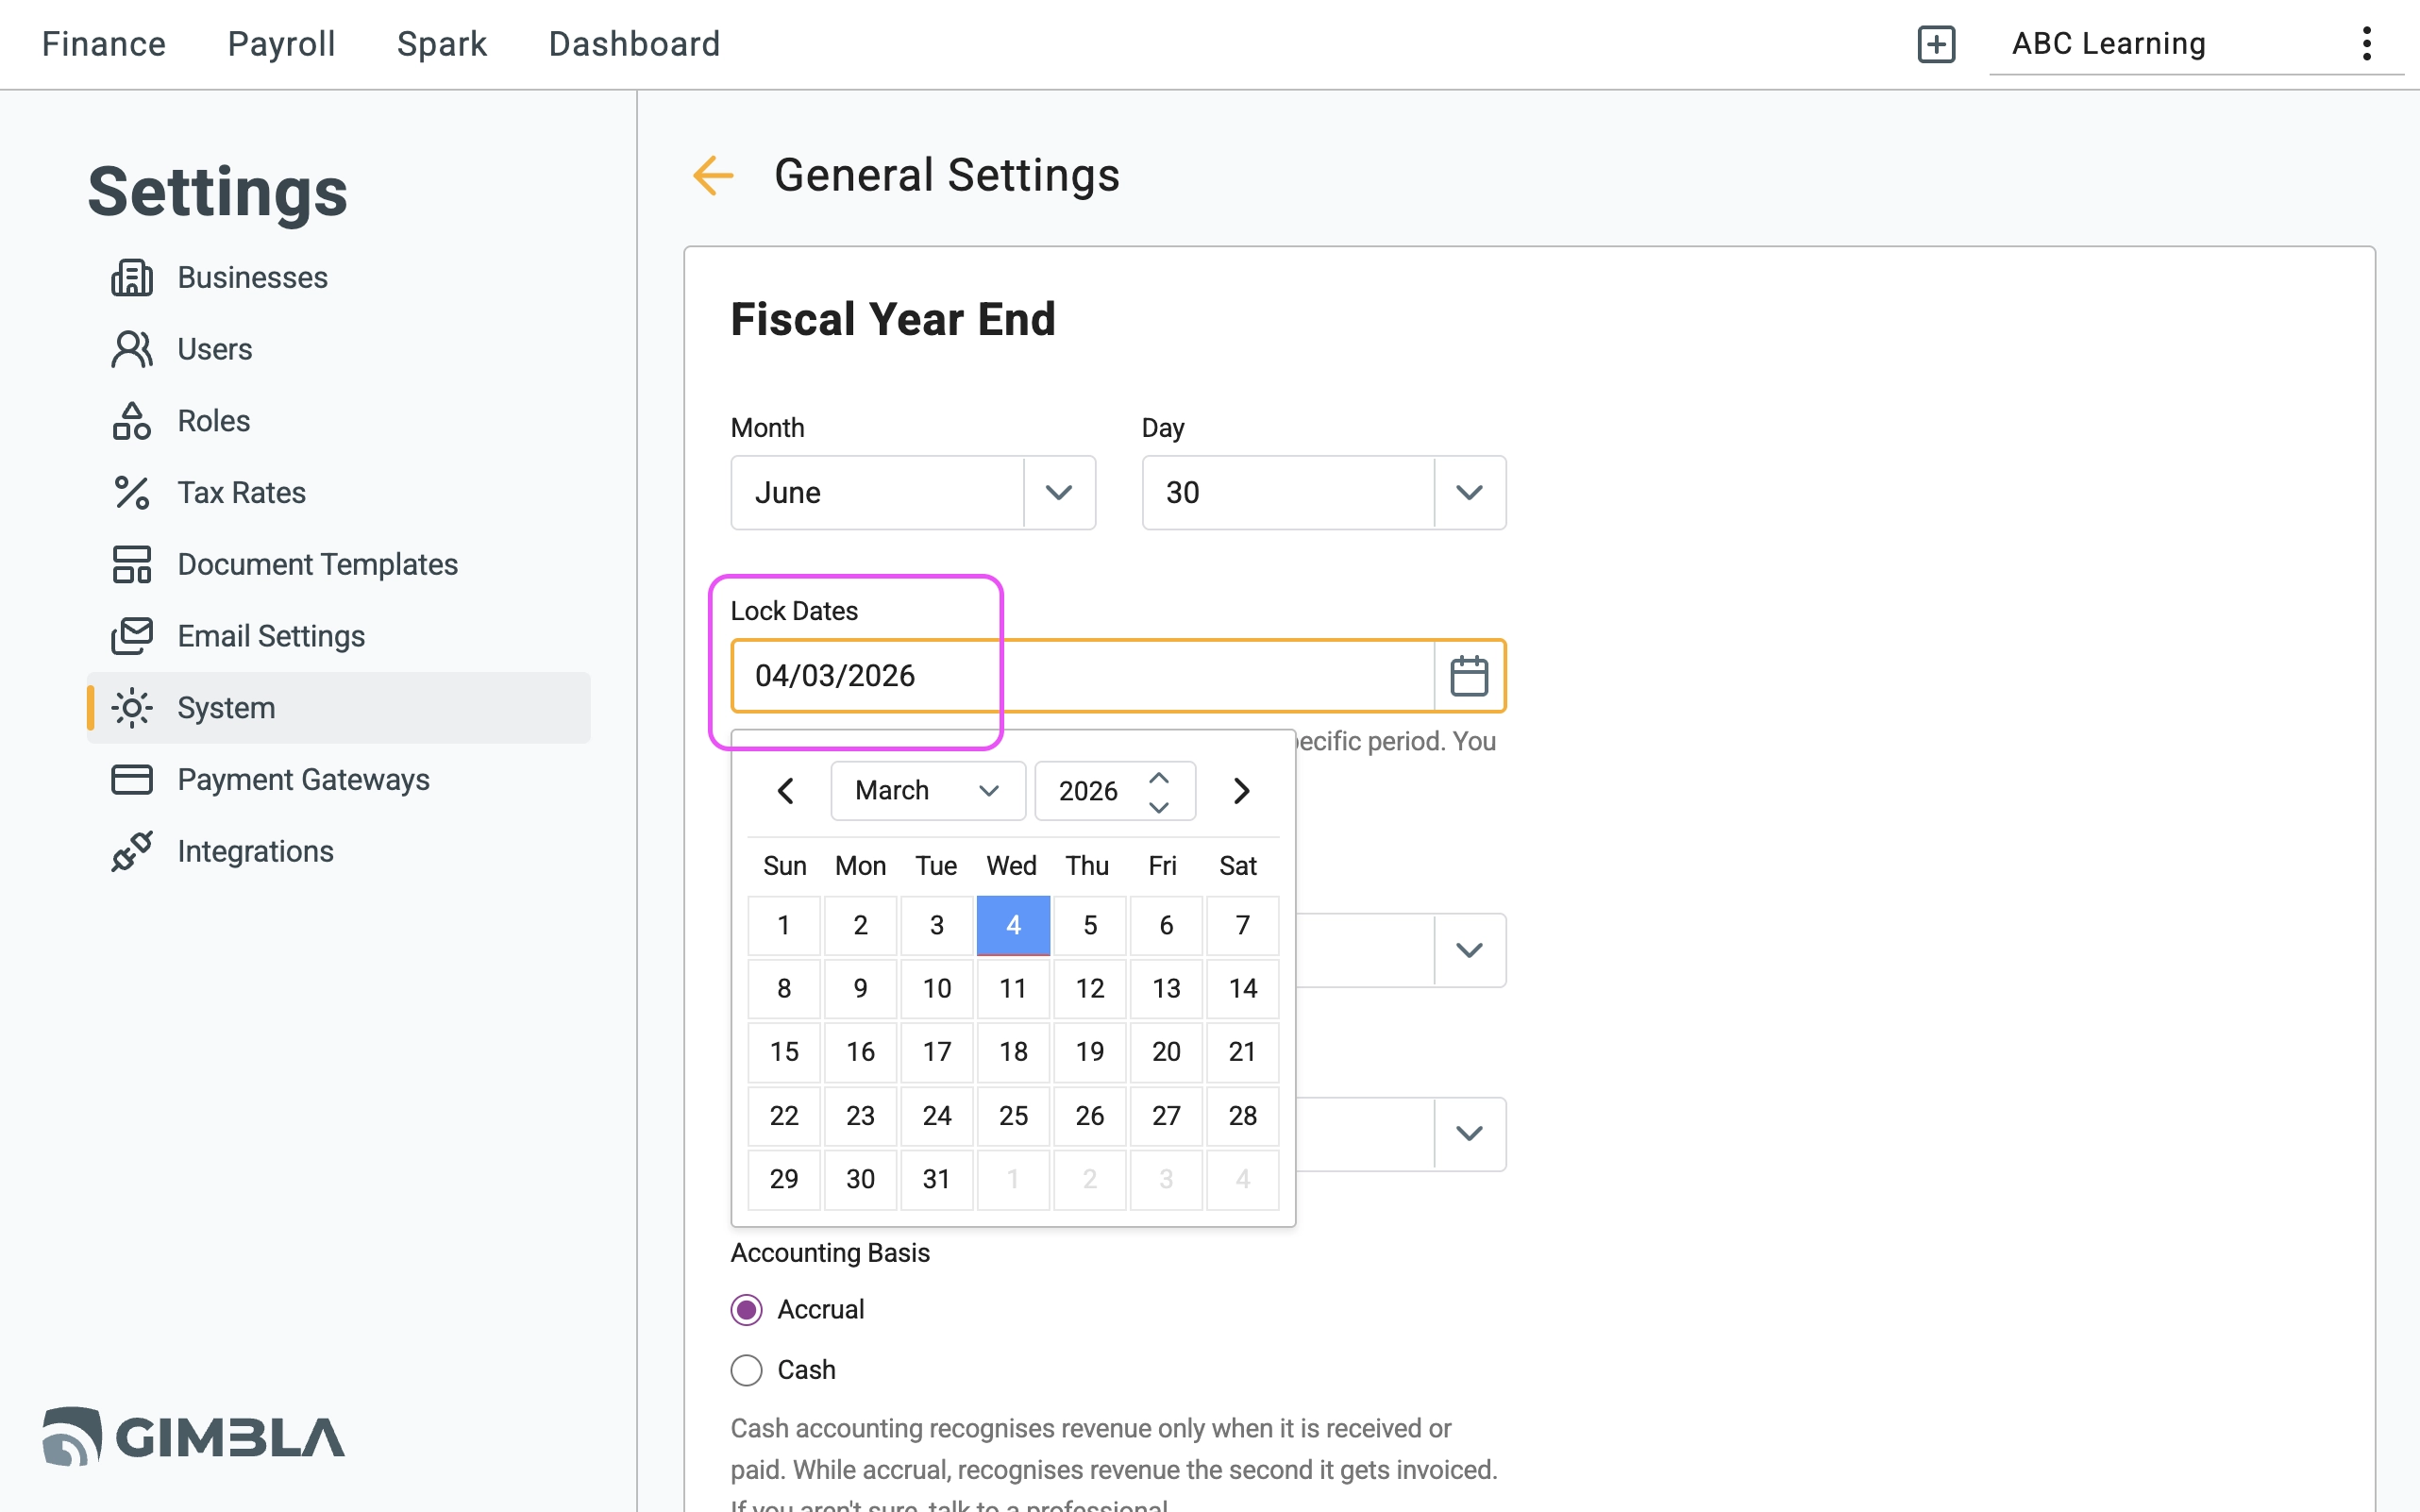Select the System settings icon

pos(132,708)
